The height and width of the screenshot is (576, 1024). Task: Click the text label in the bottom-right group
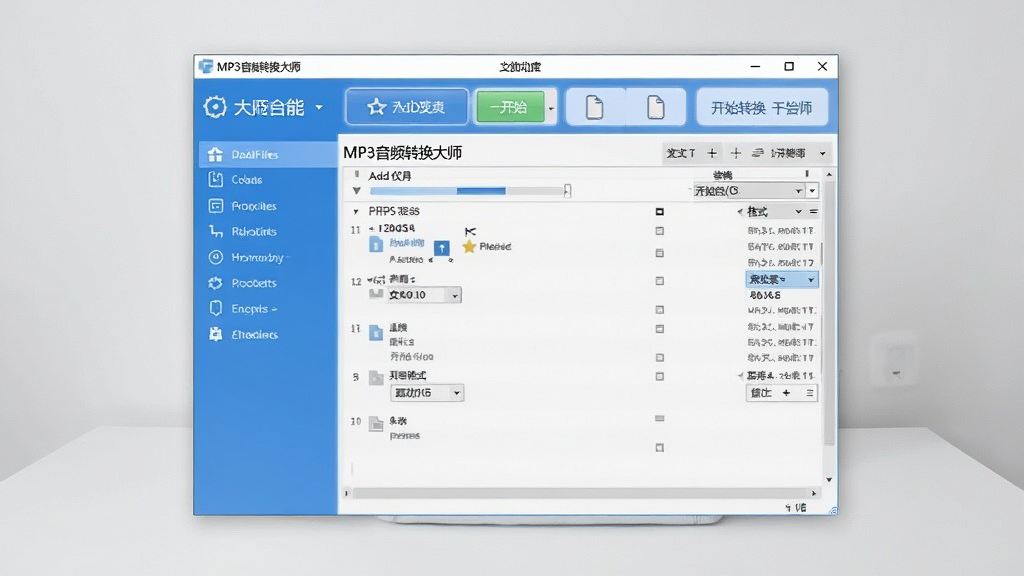pyautogui.click(x=761, y=393)
